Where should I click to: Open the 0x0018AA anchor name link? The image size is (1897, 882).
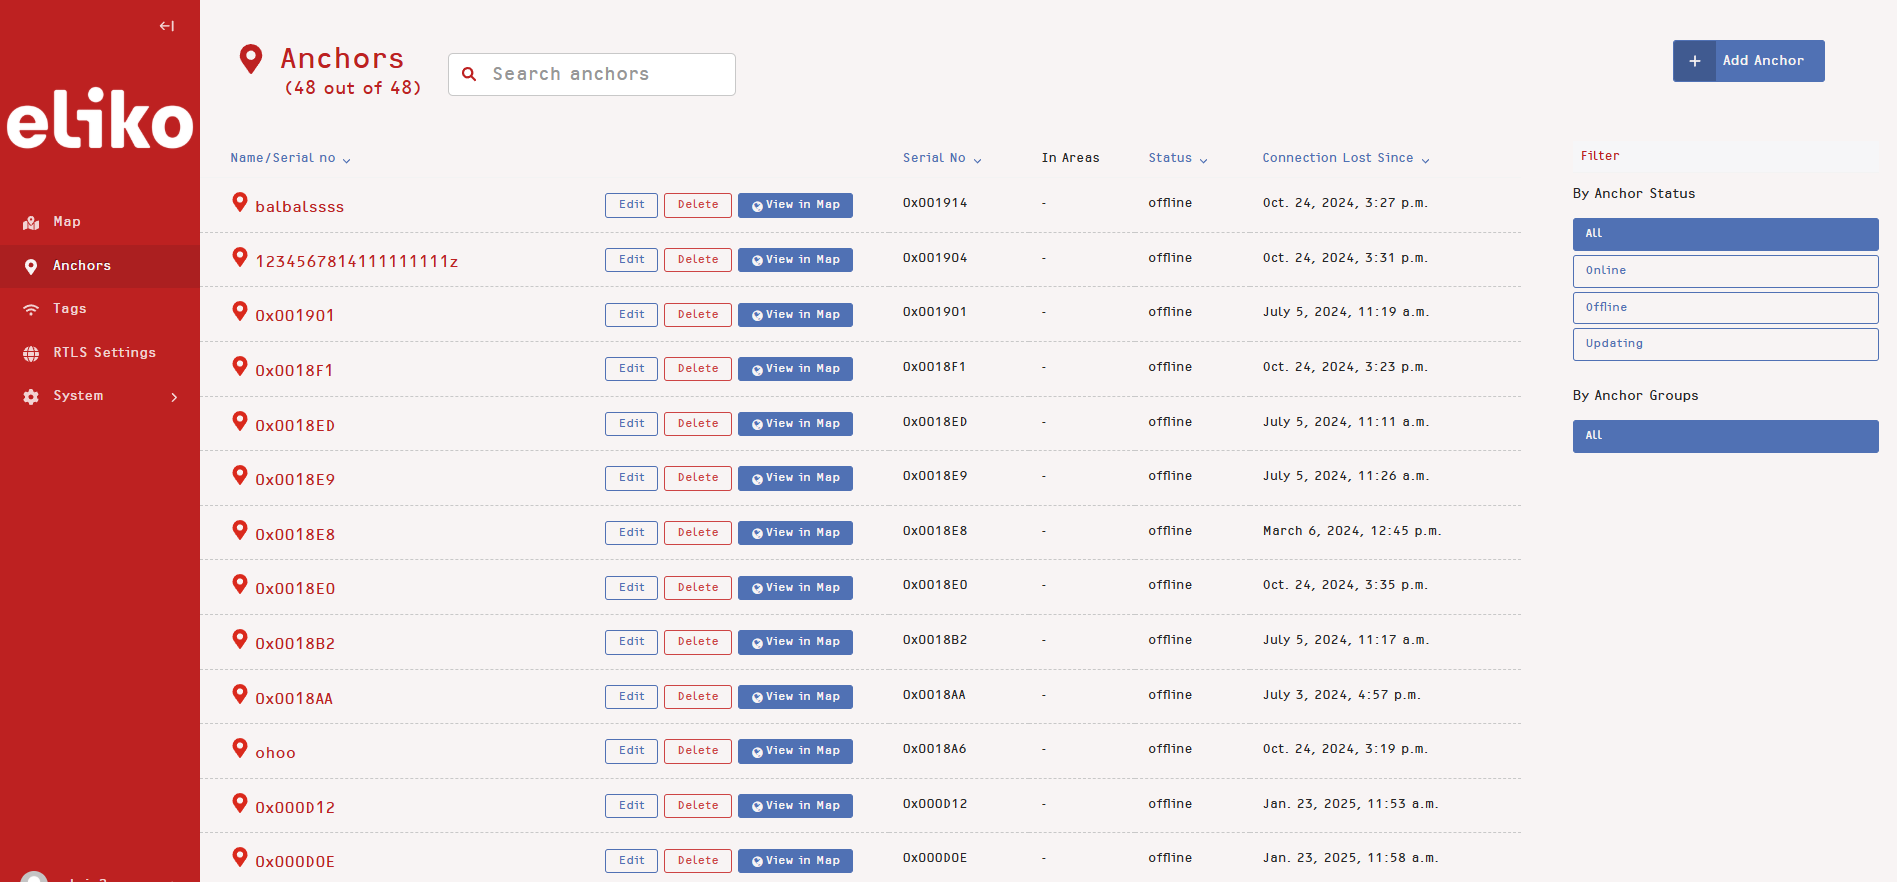tap(294, 699)
